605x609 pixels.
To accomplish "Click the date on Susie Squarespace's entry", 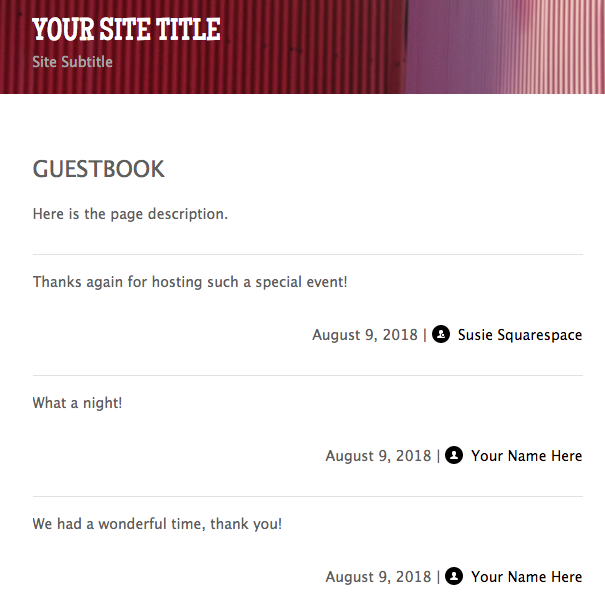I will [365, 335].
